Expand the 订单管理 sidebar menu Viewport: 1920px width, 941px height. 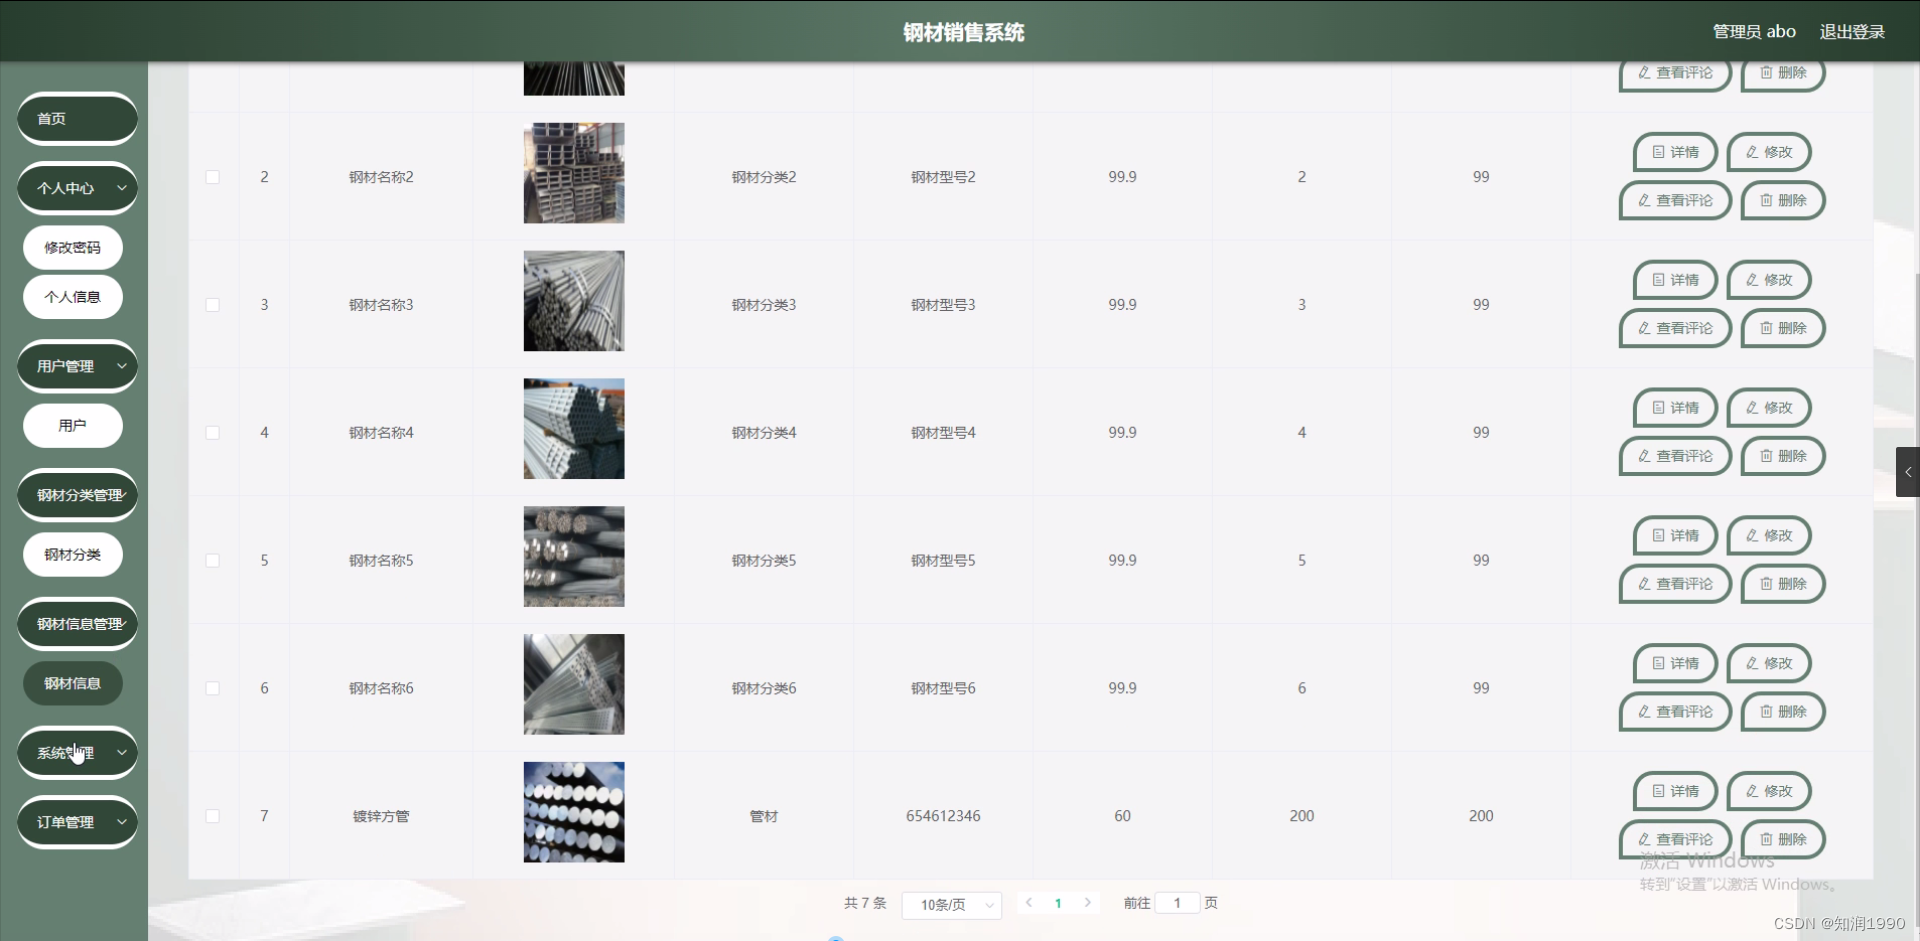coord(76,822)
